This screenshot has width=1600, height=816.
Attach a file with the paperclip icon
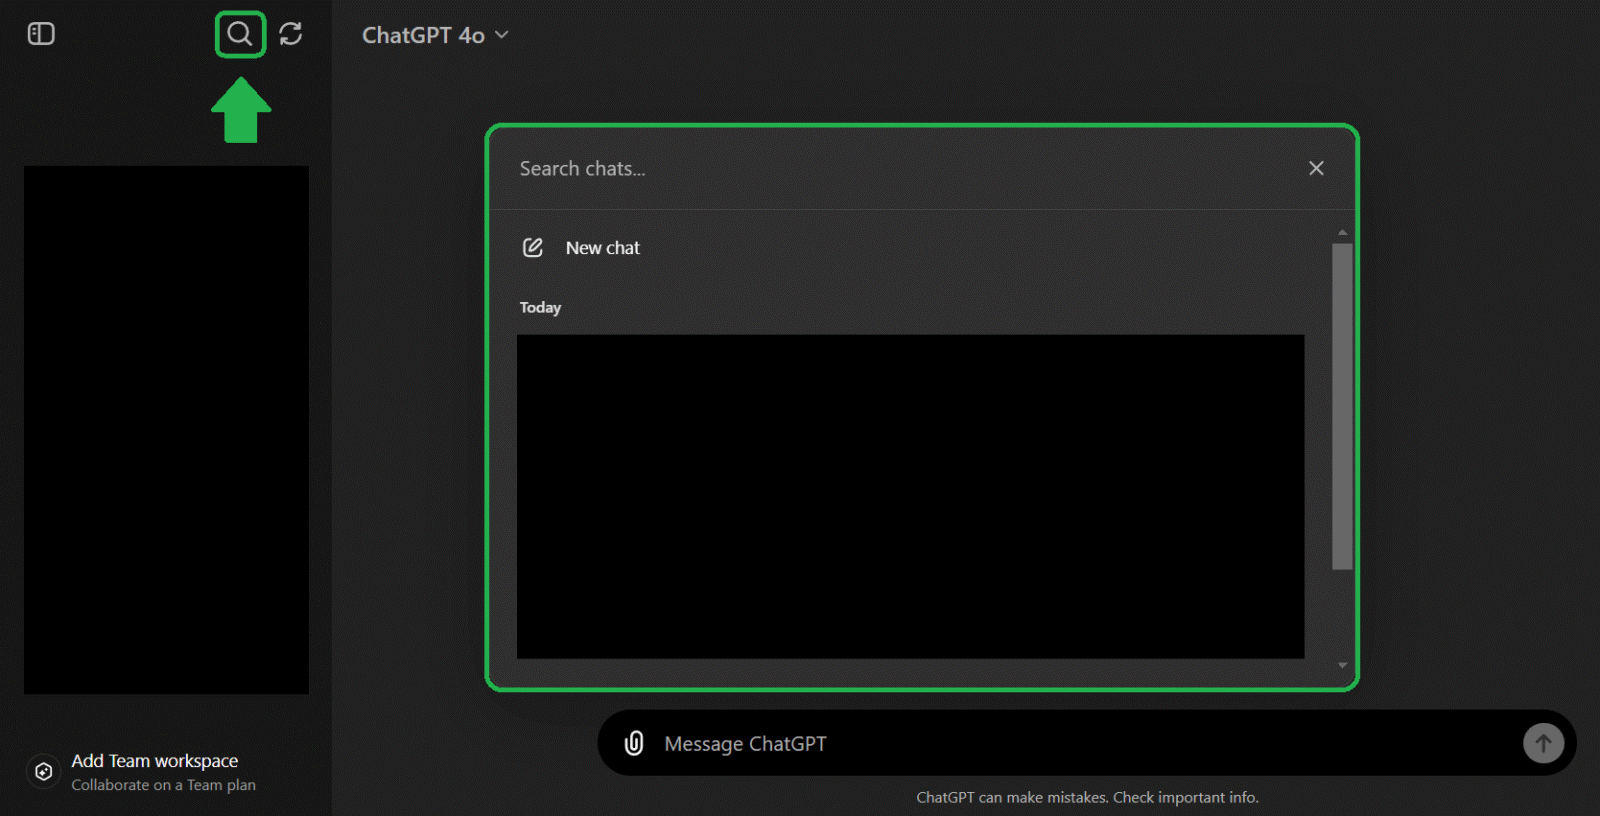634,743
